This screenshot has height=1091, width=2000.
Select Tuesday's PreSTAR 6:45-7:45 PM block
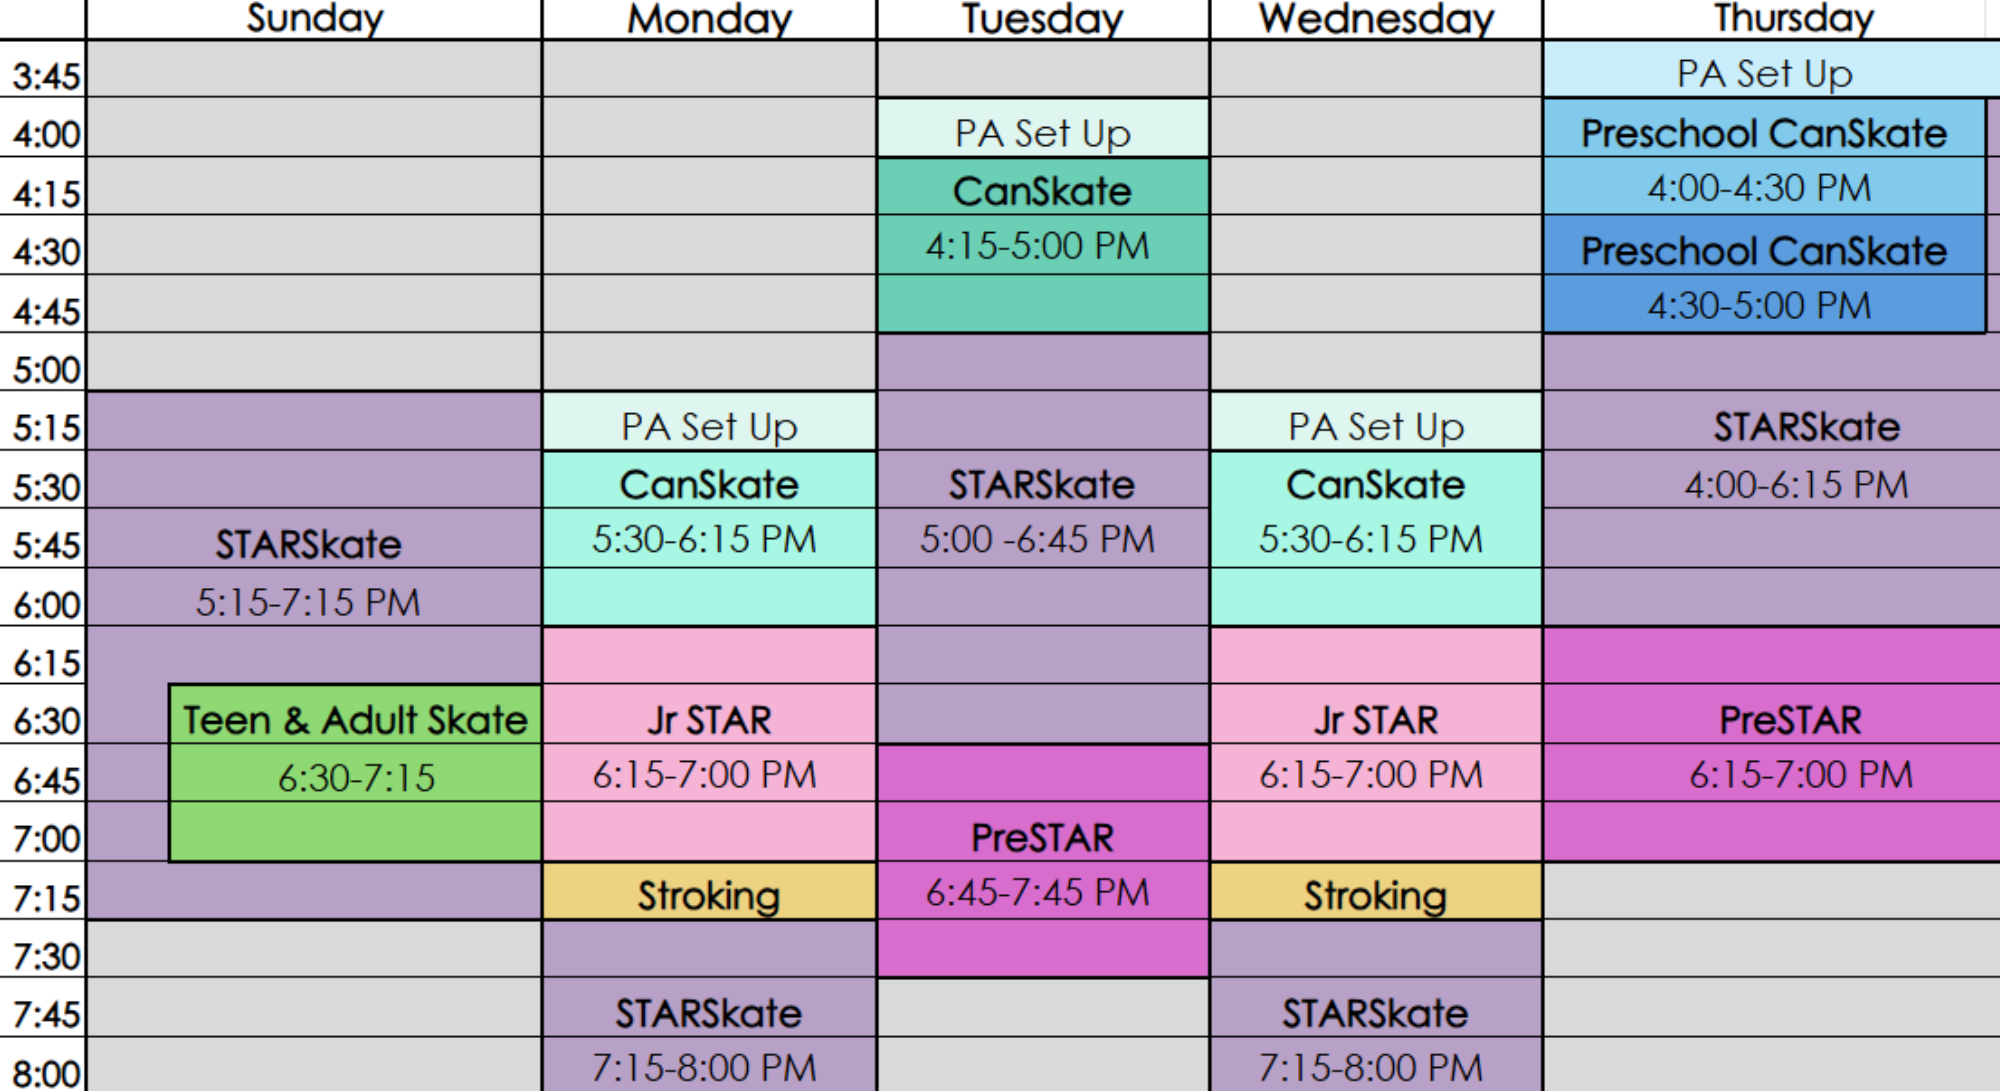[1043, 861]
